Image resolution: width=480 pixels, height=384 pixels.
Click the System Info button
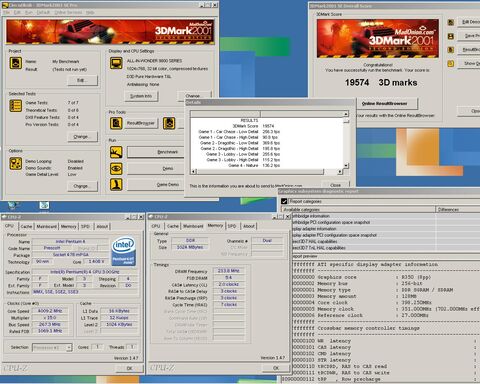point(141,96)
